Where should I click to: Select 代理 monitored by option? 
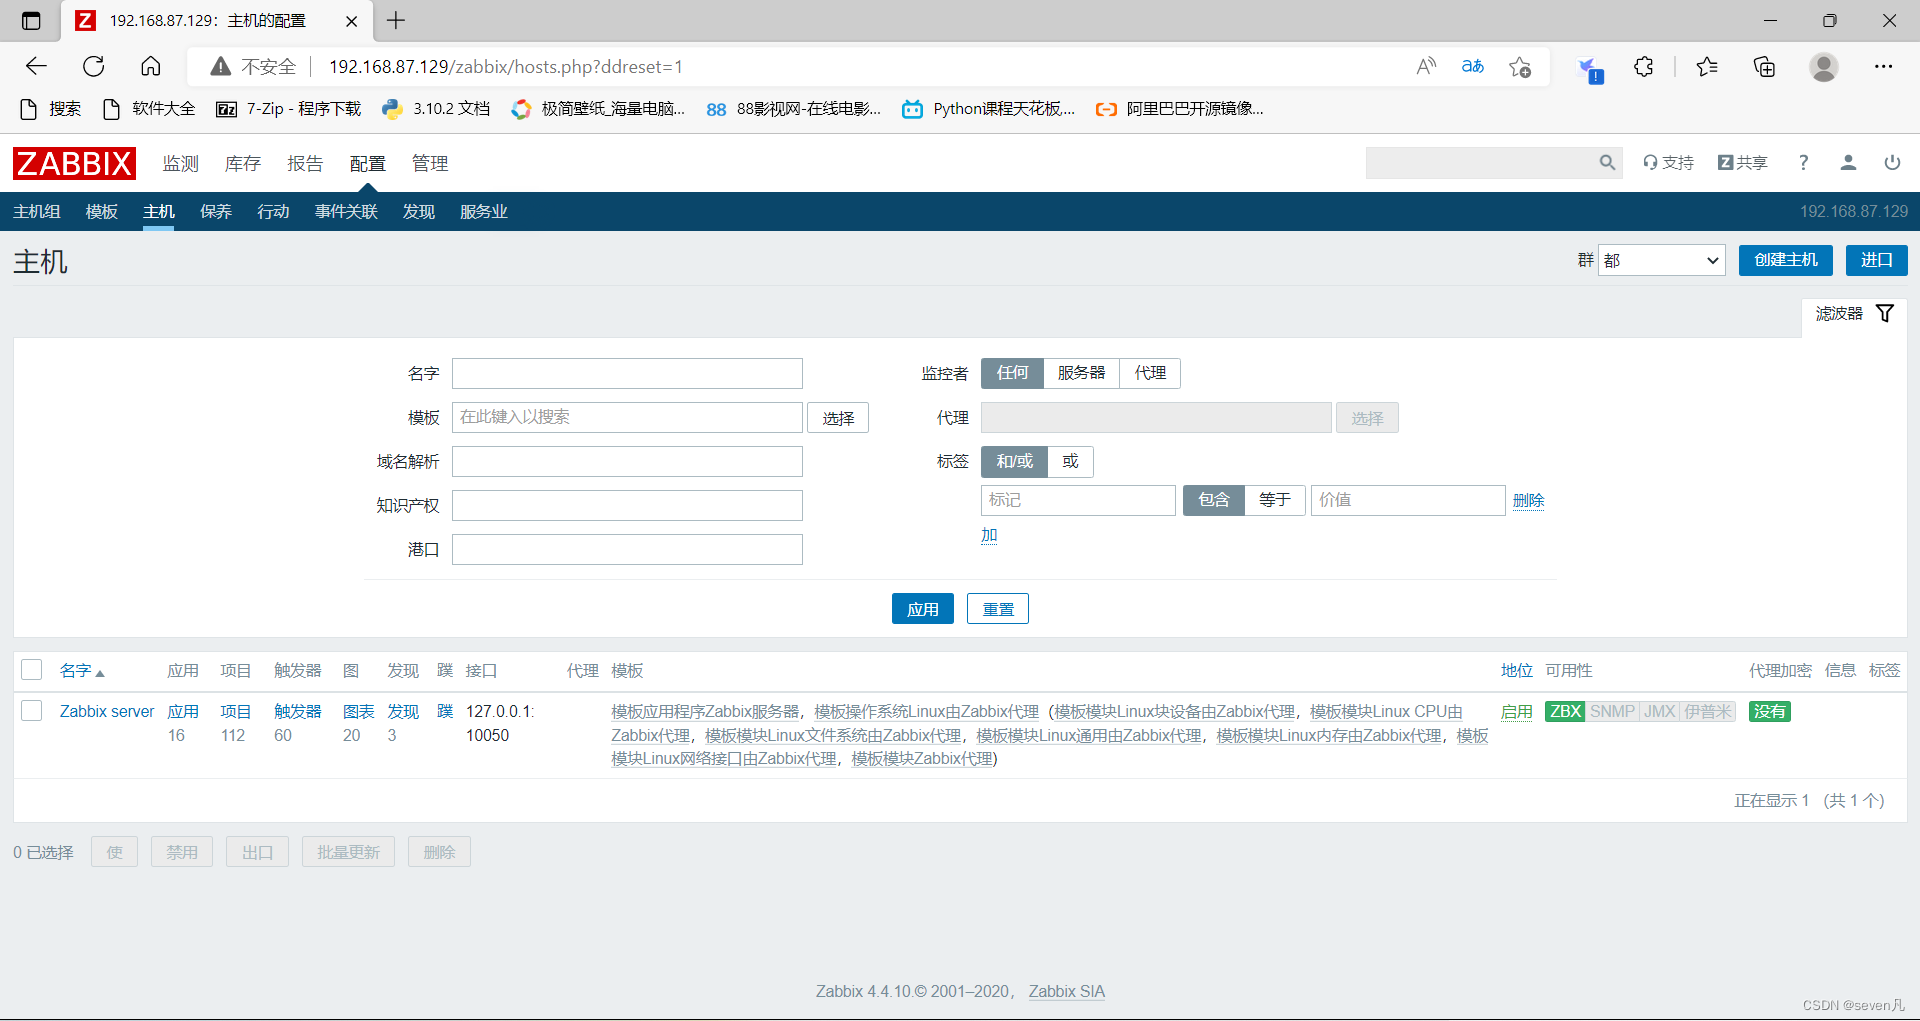pyautogui.click(x=1150, y=373)
